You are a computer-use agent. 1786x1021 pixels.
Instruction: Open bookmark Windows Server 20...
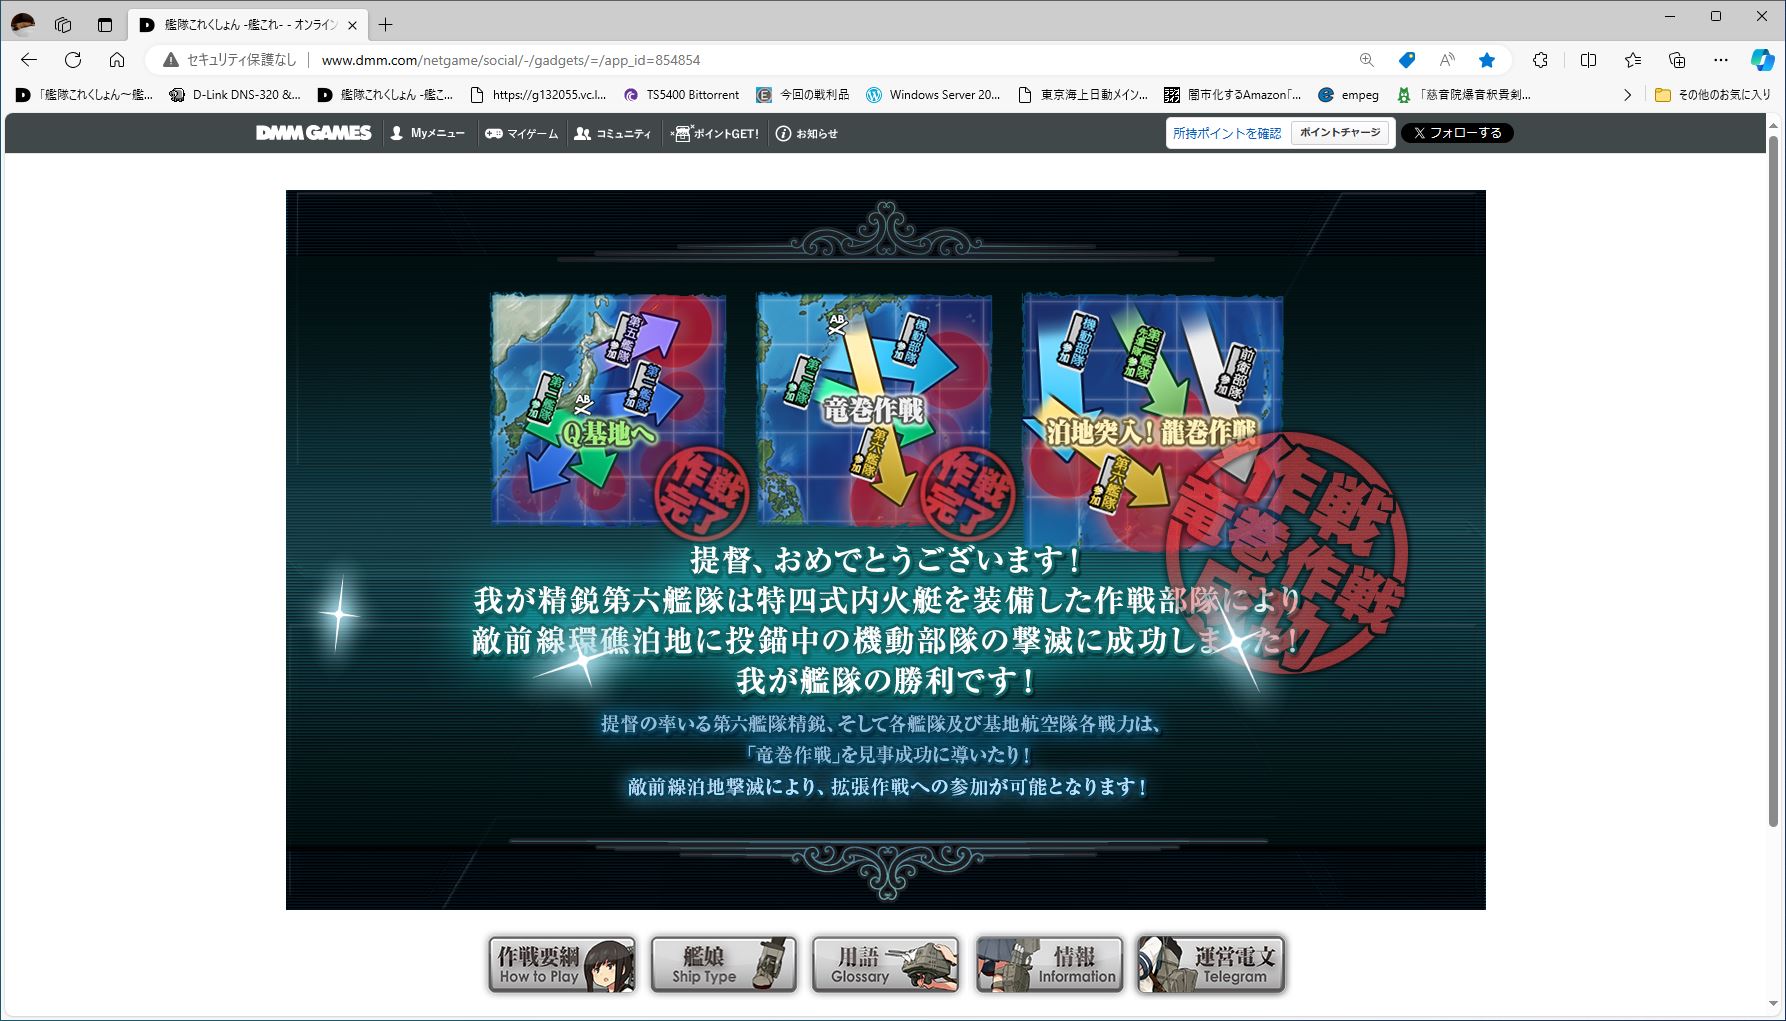coord(933,95)
